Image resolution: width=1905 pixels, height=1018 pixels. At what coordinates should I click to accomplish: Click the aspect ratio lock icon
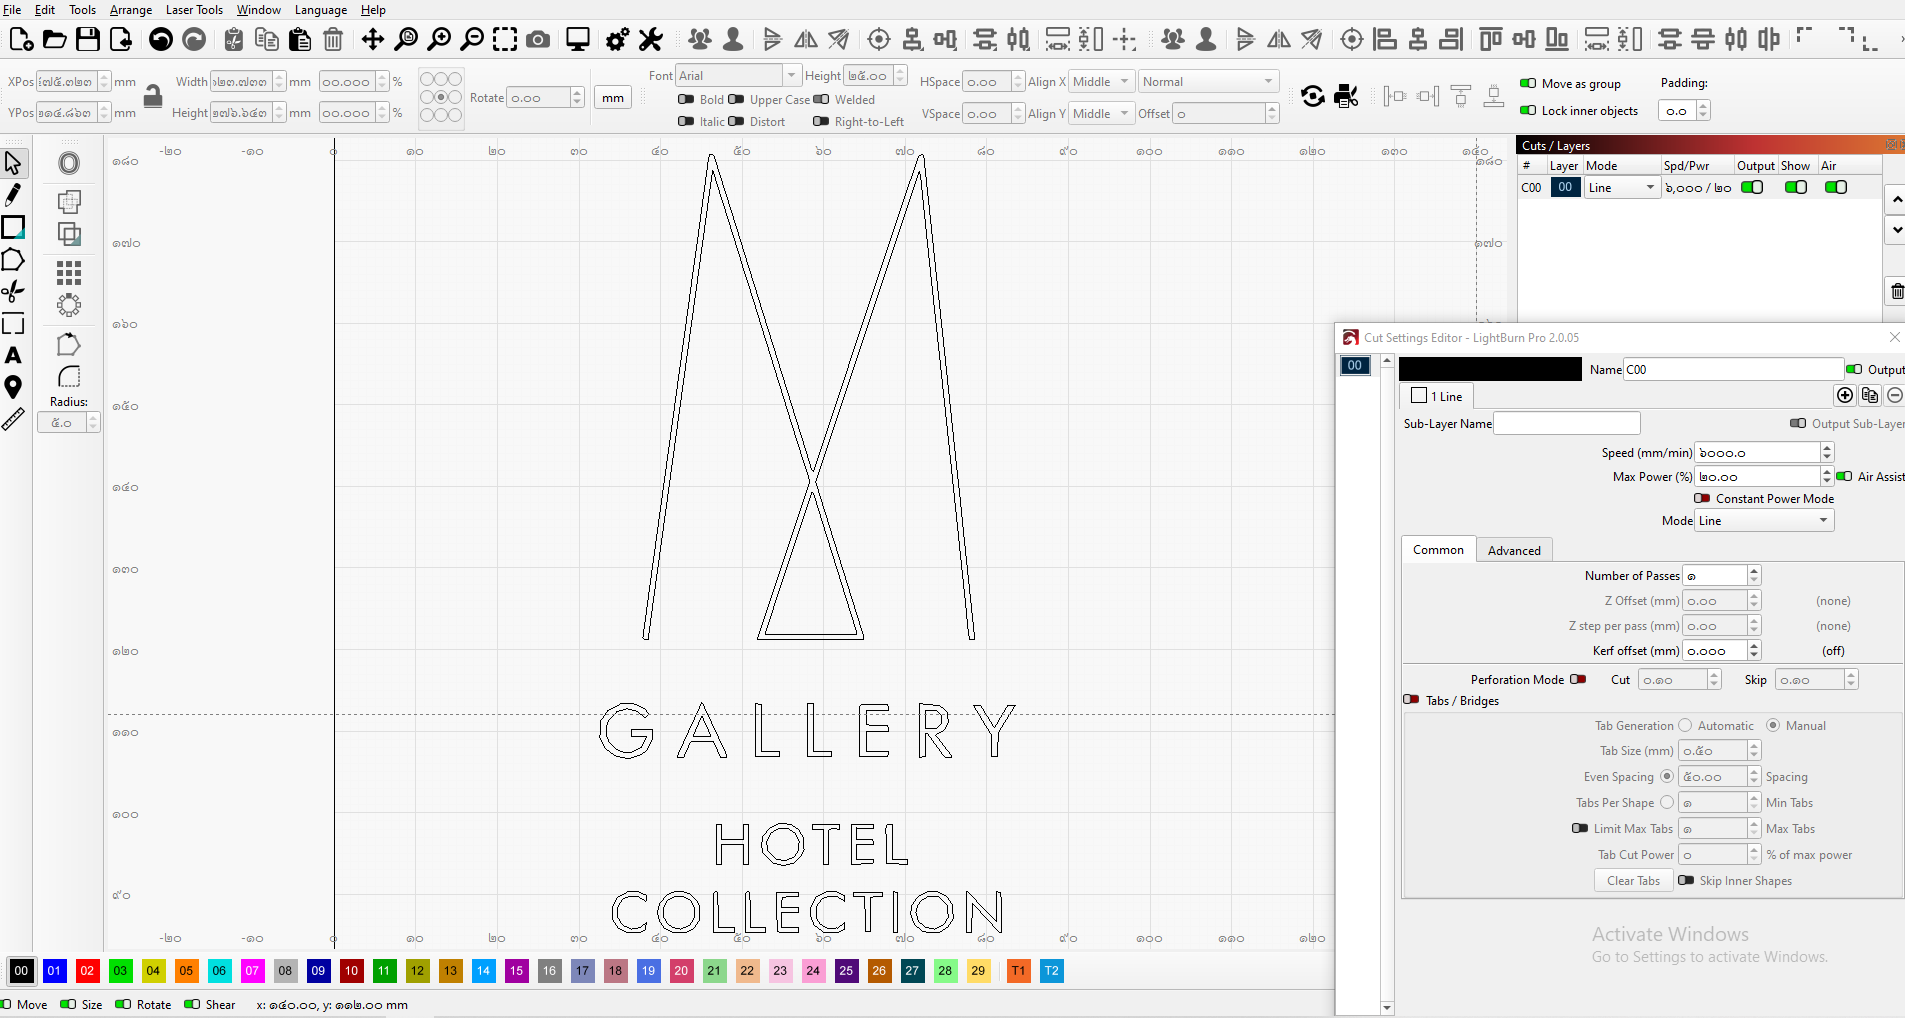(x=153, y=97)
